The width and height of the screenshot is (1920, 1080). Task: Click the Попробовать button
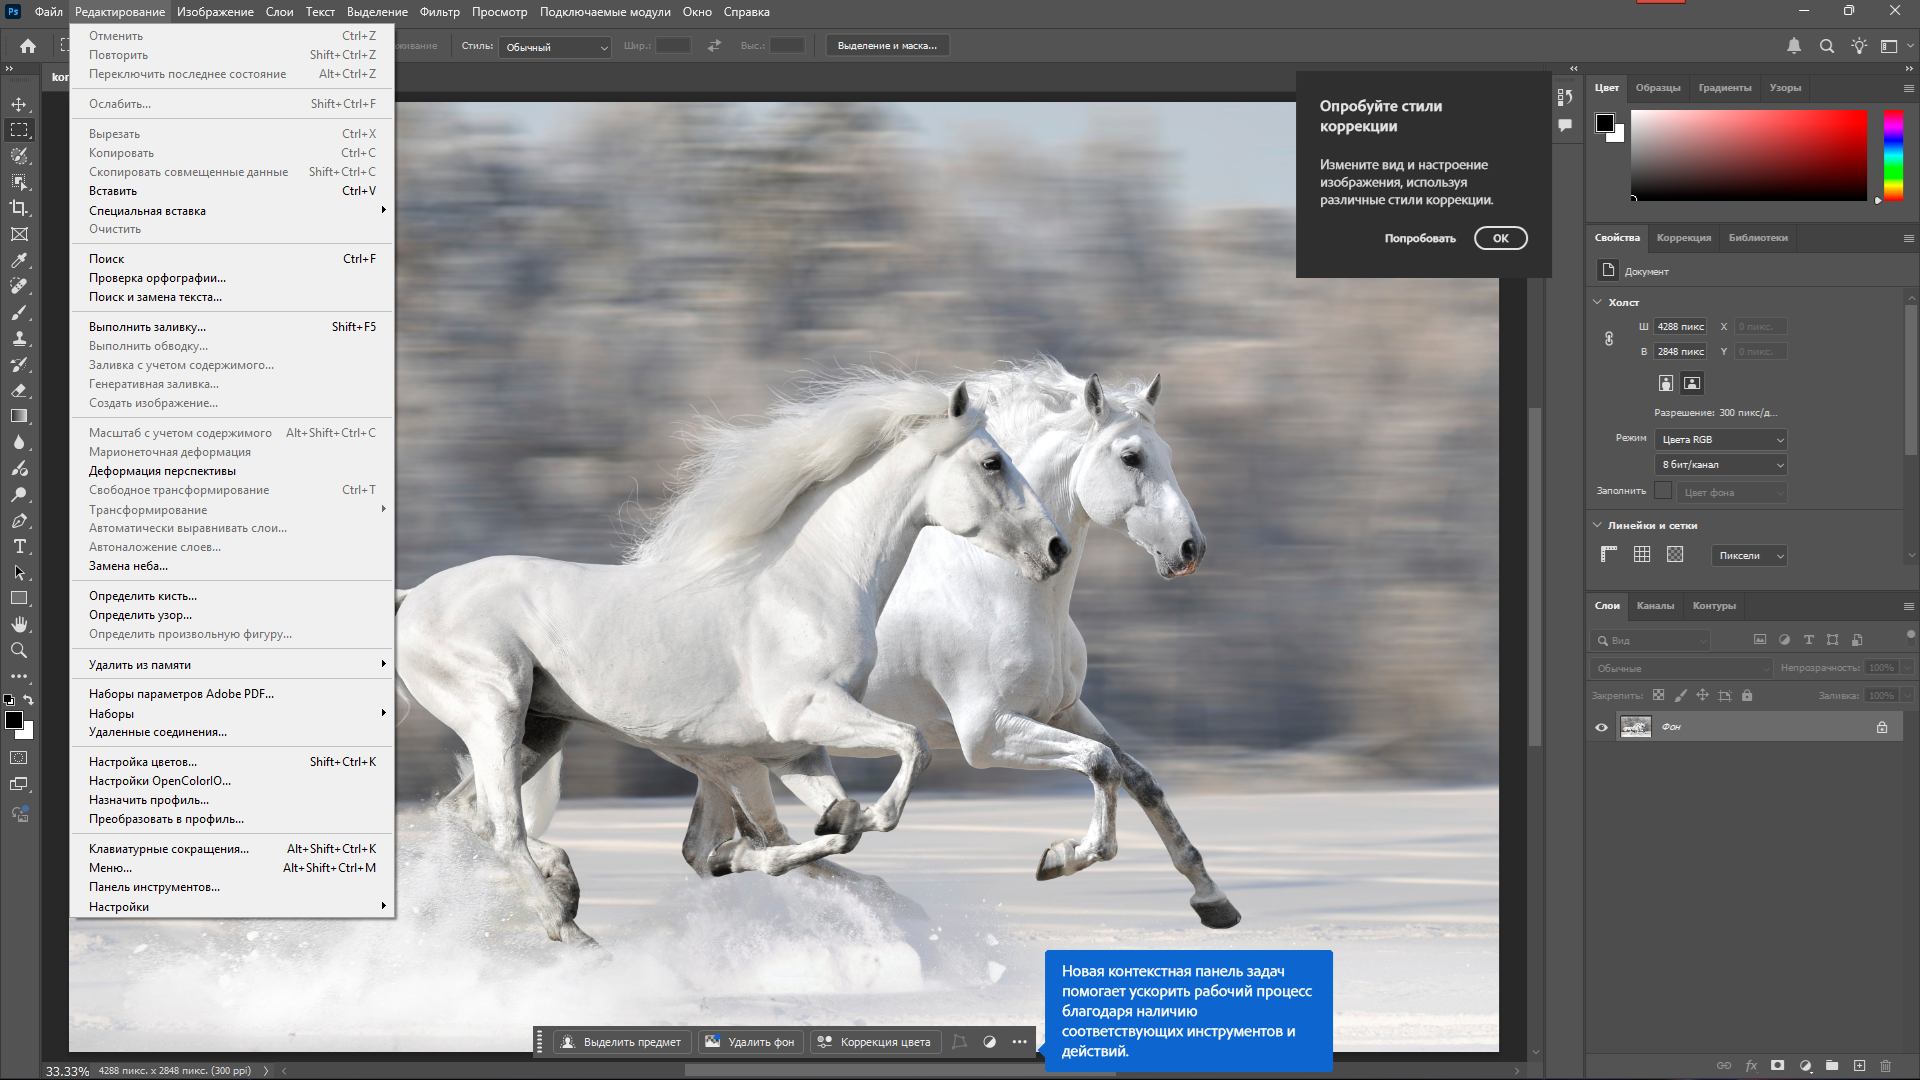(x=1420, y=238)
